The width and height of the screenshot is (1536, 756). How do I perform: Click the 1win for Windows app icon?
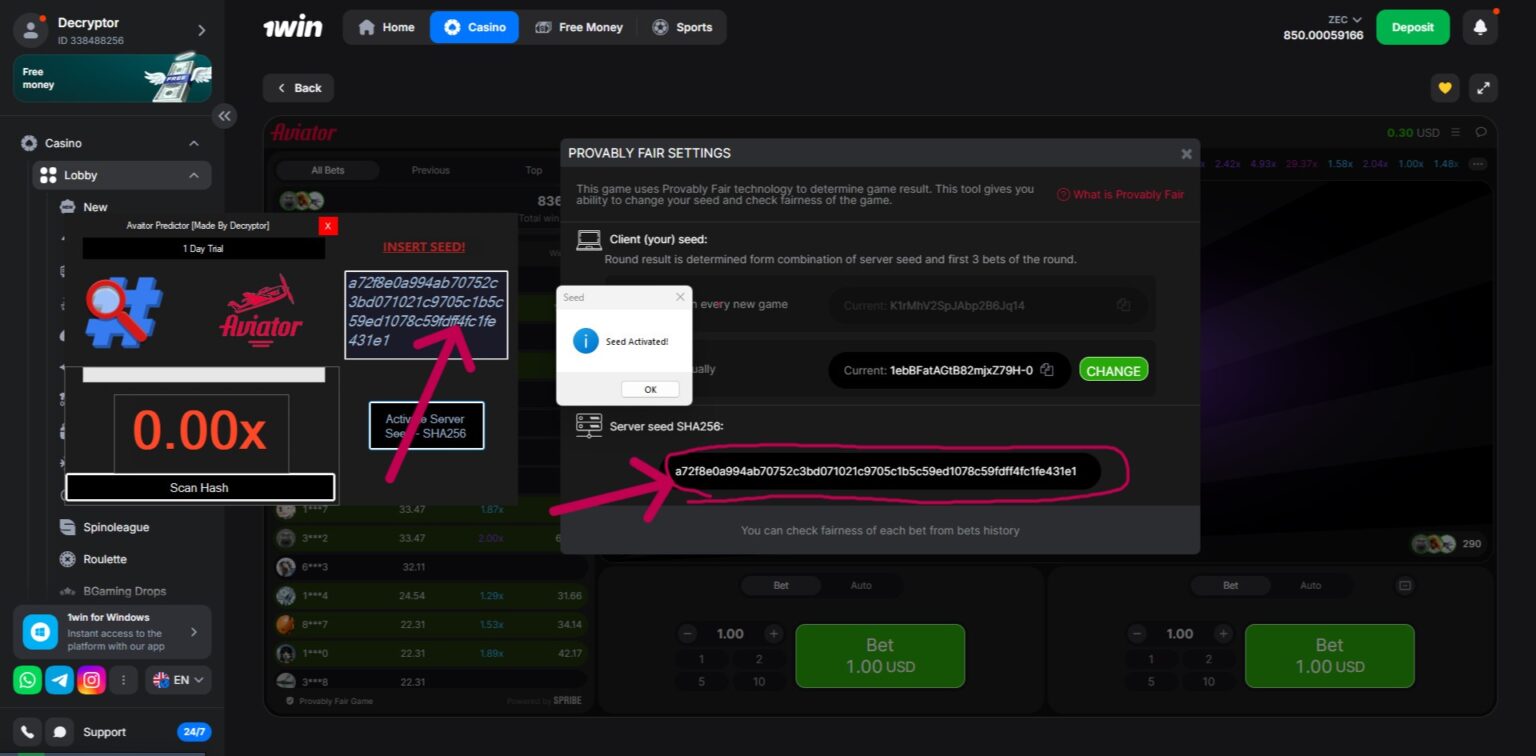click(39, 631)
